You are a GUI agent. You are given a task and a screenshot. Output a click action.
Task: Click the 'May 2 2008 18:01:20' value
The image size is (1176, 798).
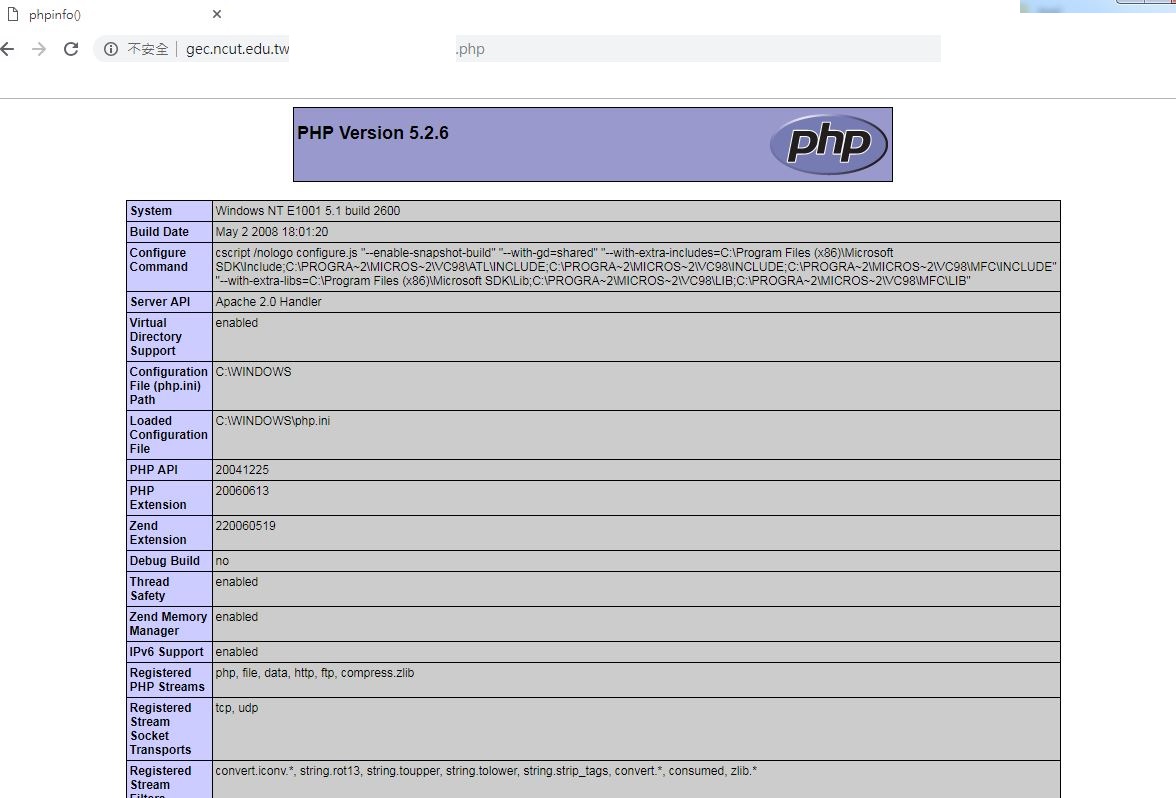[x=272, y=232]
